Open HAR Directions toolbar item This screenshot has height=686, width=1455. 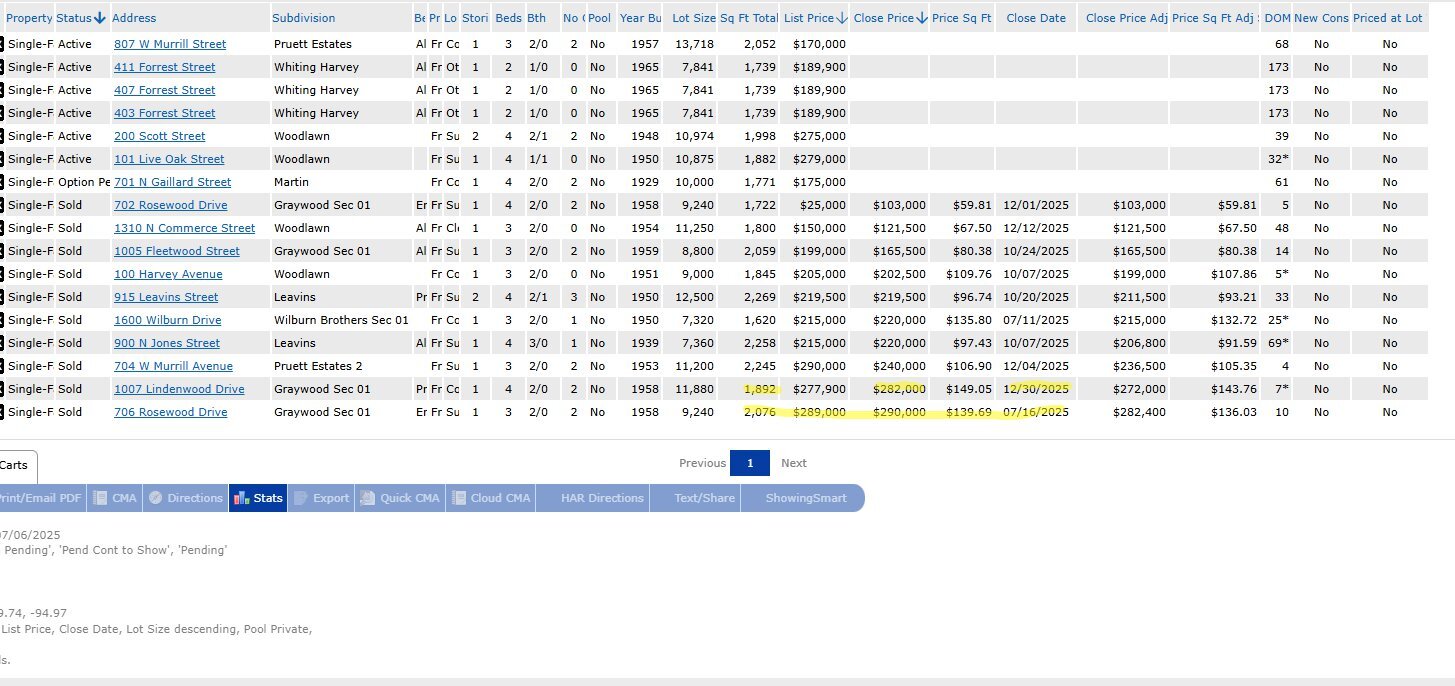[591, 498]
